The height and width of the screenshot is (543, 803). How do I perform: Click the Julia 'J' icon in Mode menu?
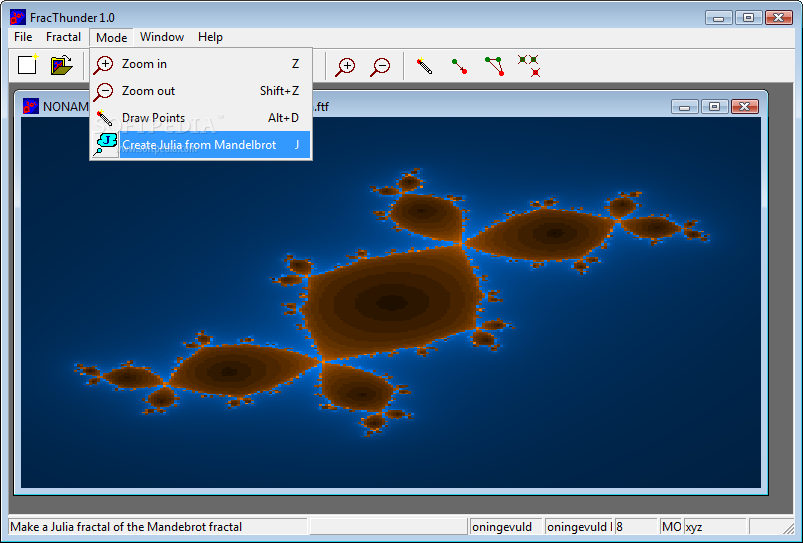click(x=105, y=145)
